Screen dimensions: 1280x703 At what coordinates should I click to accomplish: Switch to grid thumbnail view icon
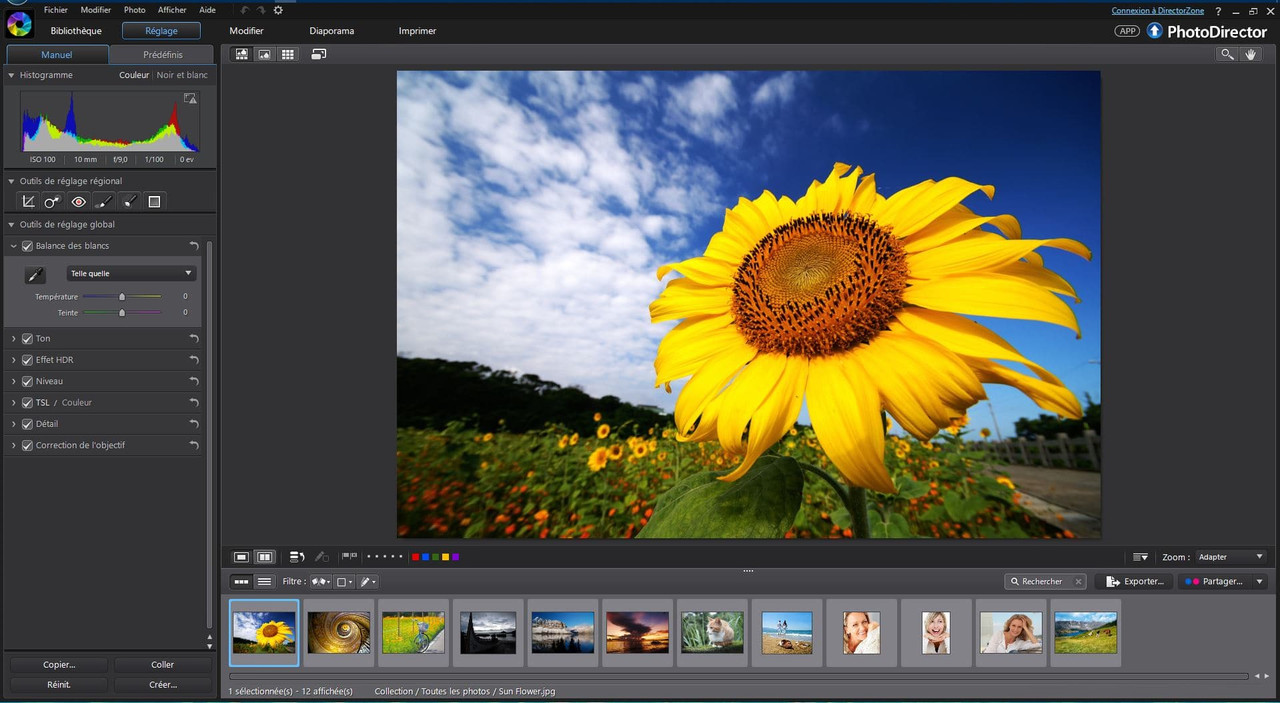click(x=288, y=55)
